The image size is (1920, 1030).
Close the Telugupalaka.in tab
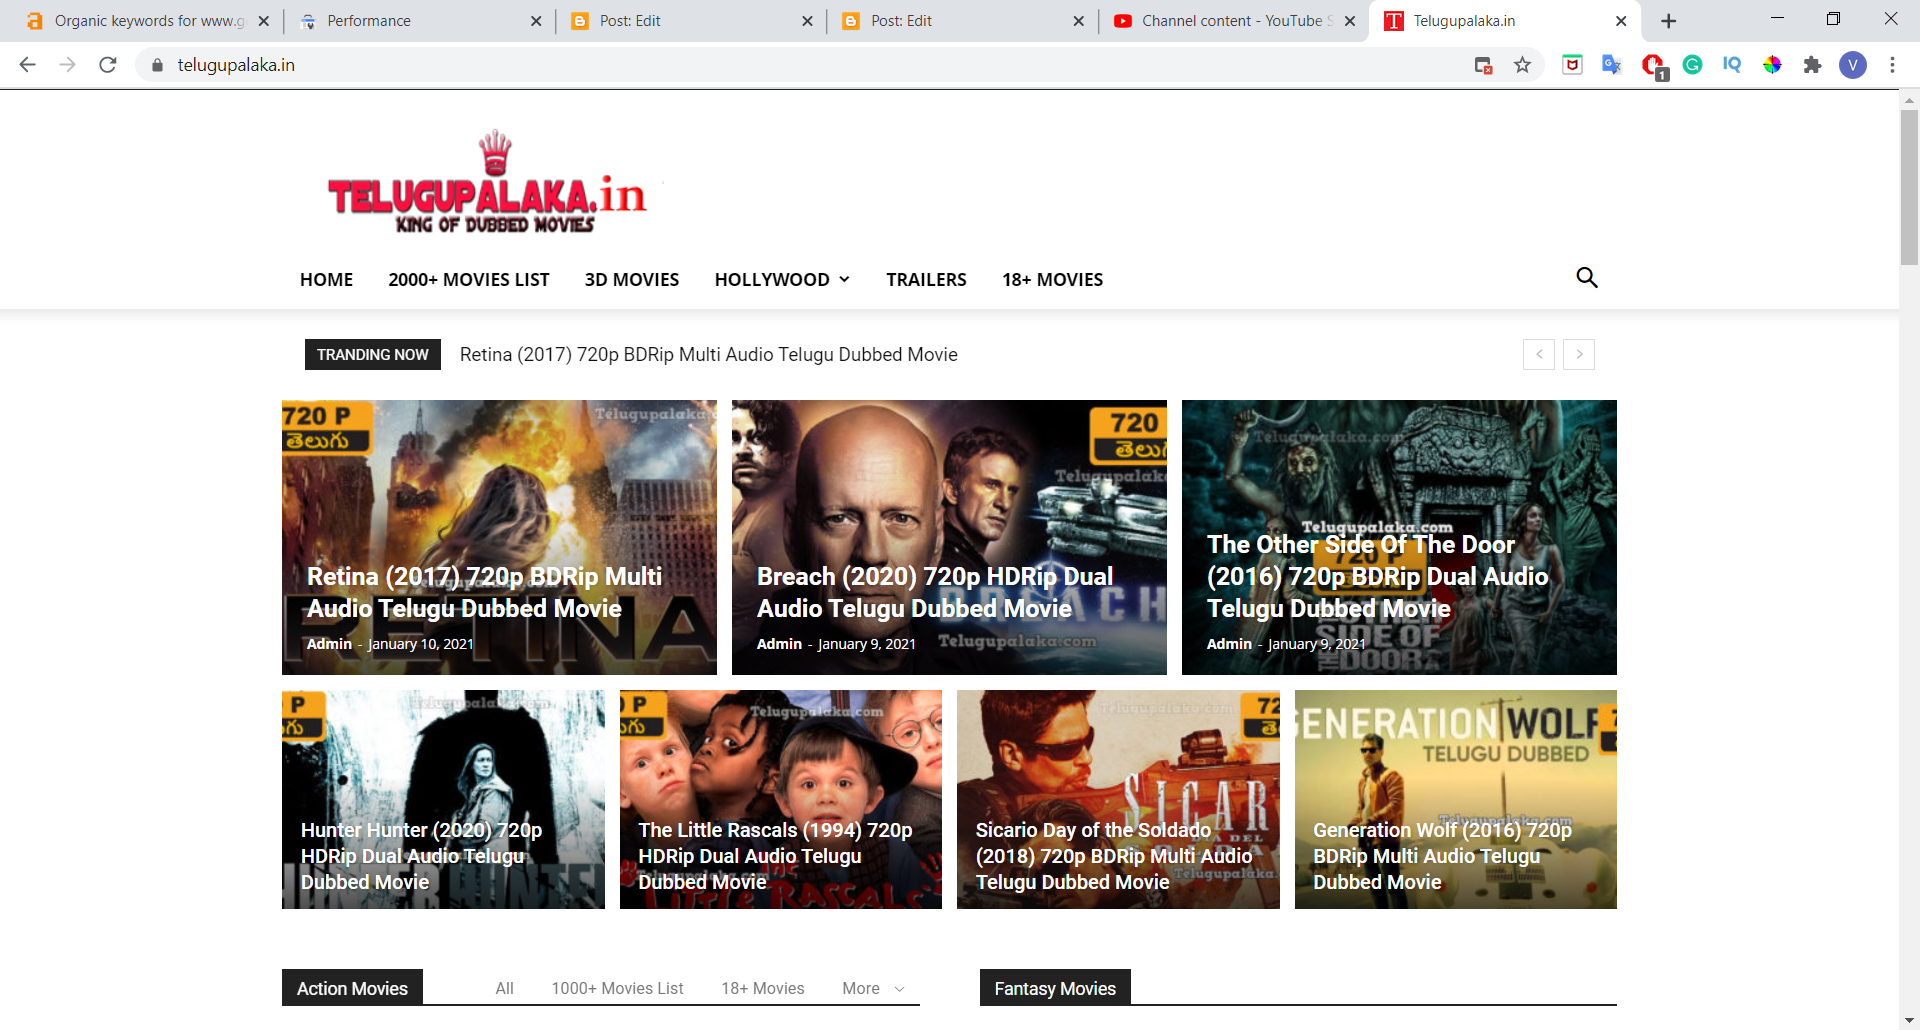tap(1621, 21)
